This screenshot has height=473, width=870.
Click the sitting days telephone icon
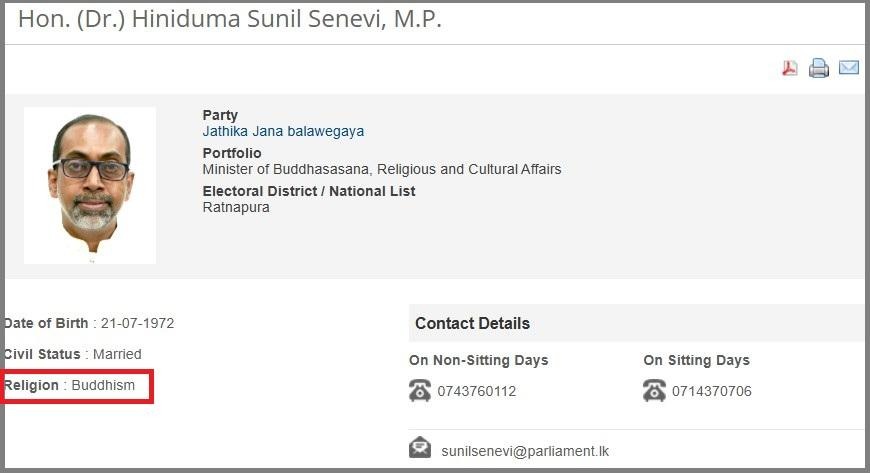(654, 391)
